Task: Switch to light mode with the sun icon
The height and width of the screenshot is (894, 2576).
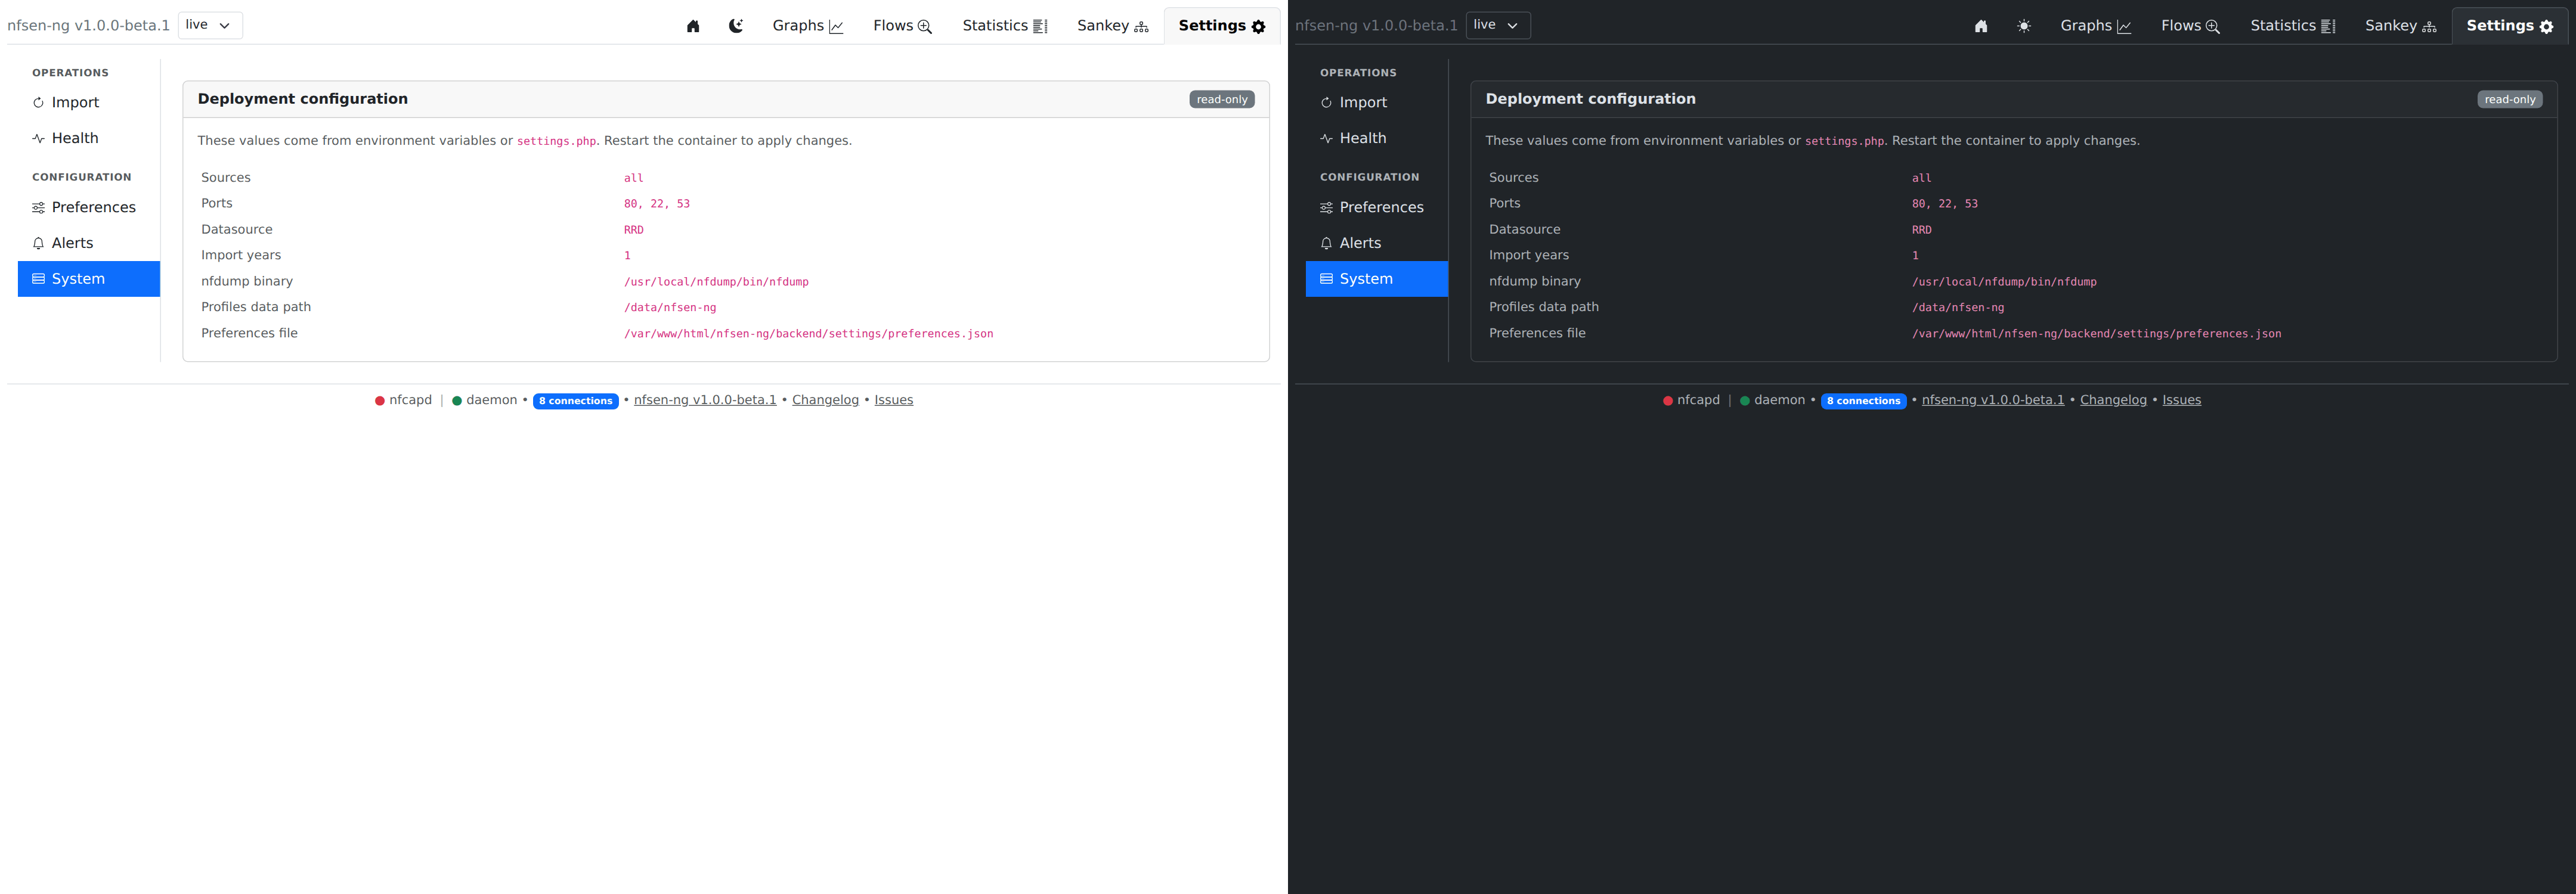Action: click(2024, 26)
